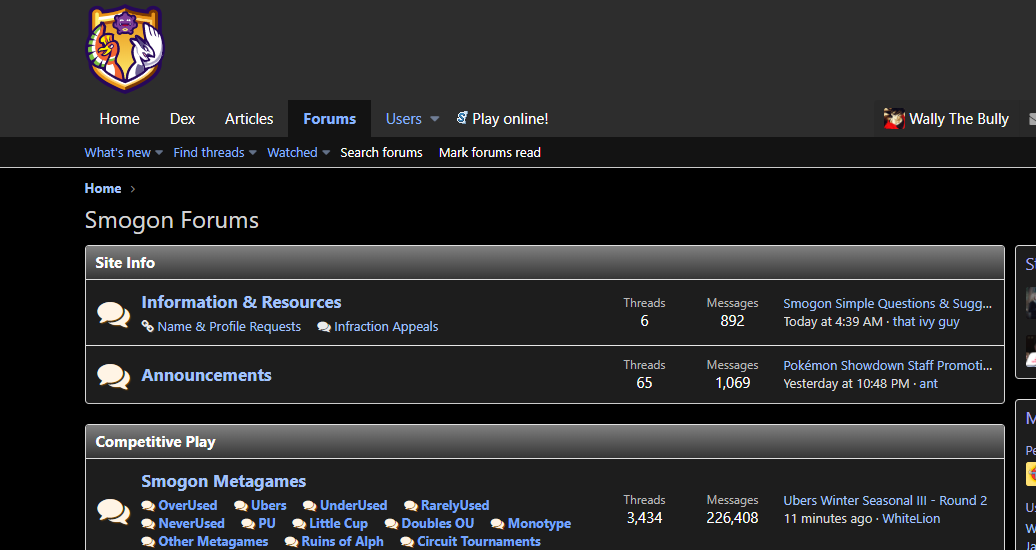Open the Users nav tab

404,119
